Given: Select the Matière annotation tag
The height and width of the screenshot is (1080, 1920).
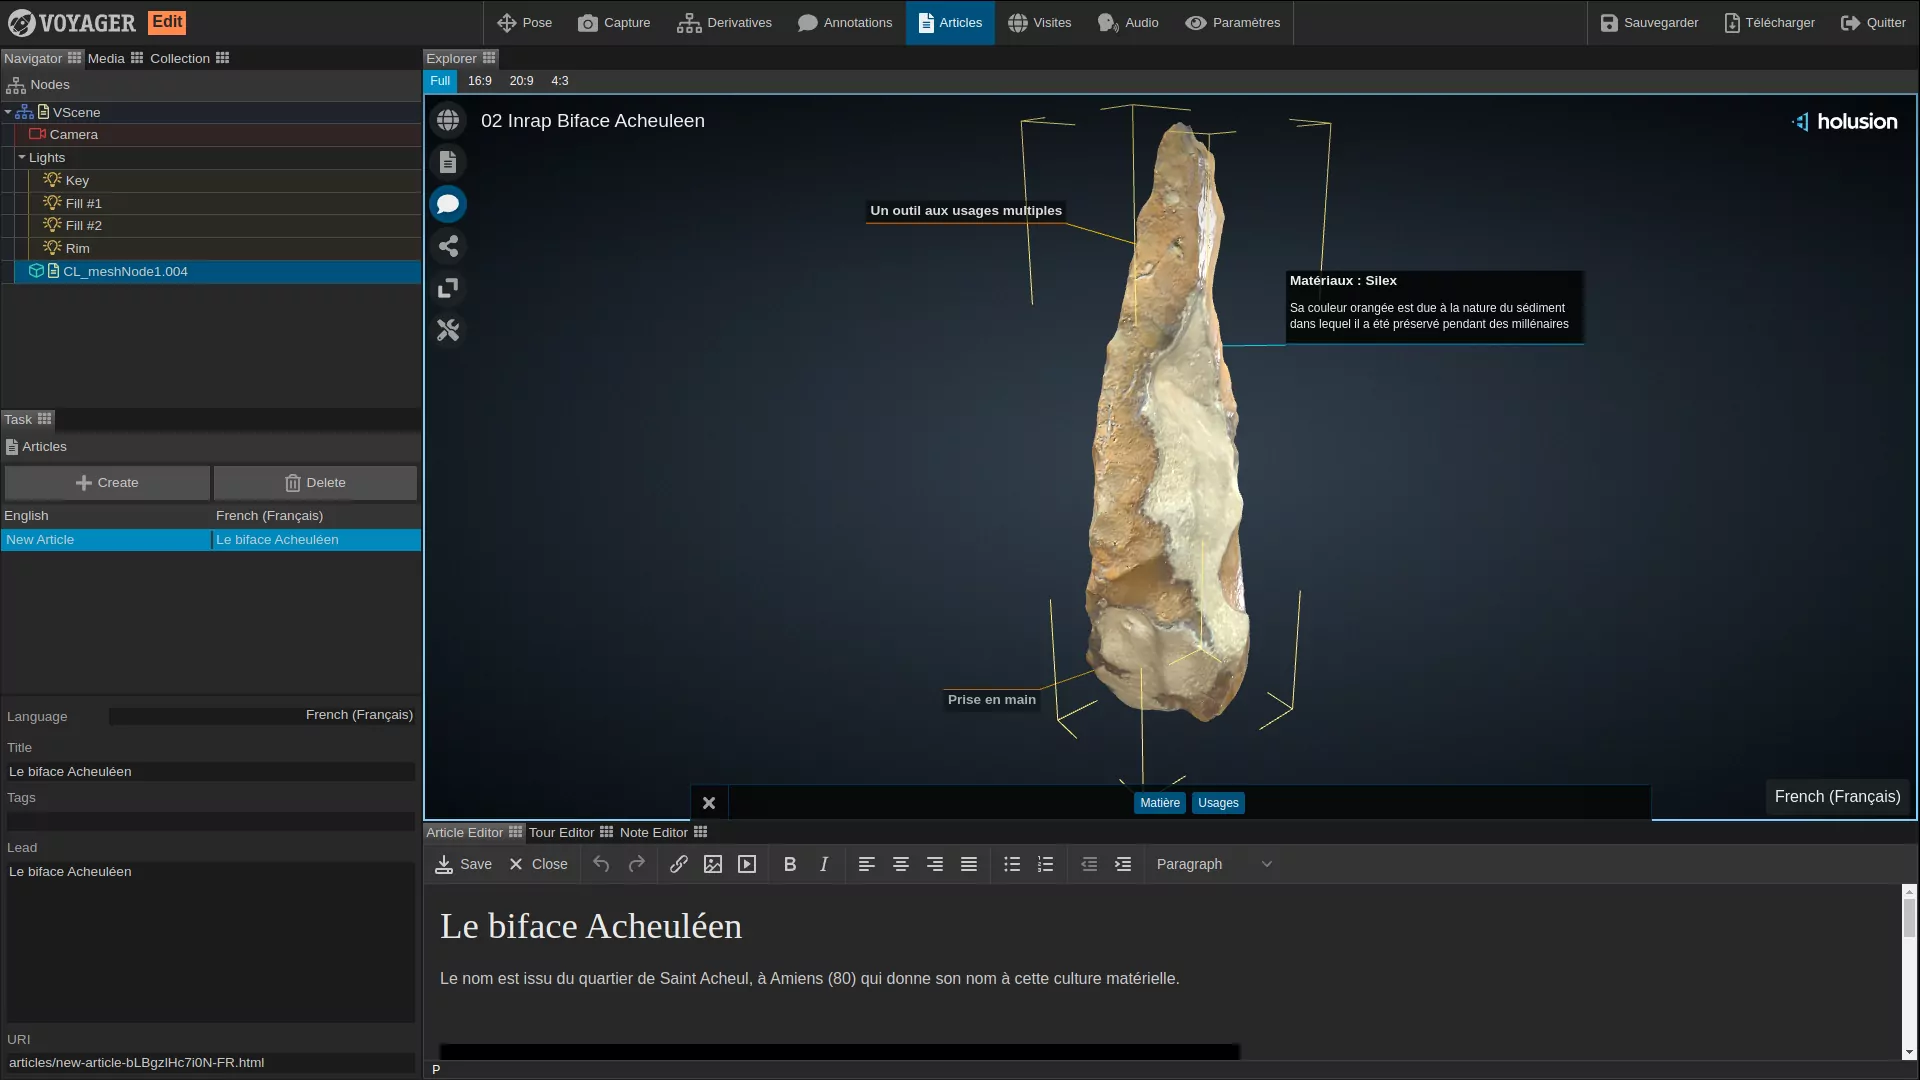Looking at the screenshot, I should tap(1159, 802).
